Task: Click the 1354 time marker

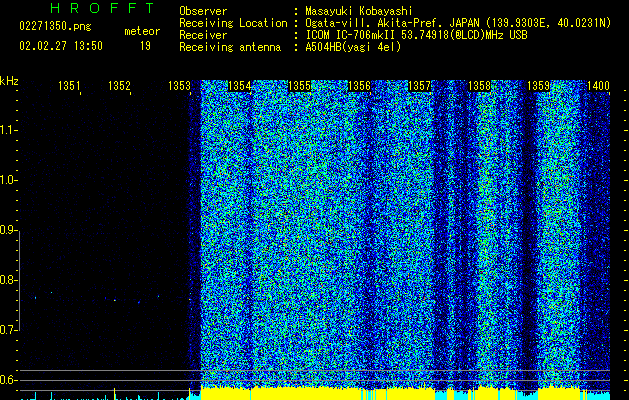Action: pyautogui.click(x=239, y=86)
